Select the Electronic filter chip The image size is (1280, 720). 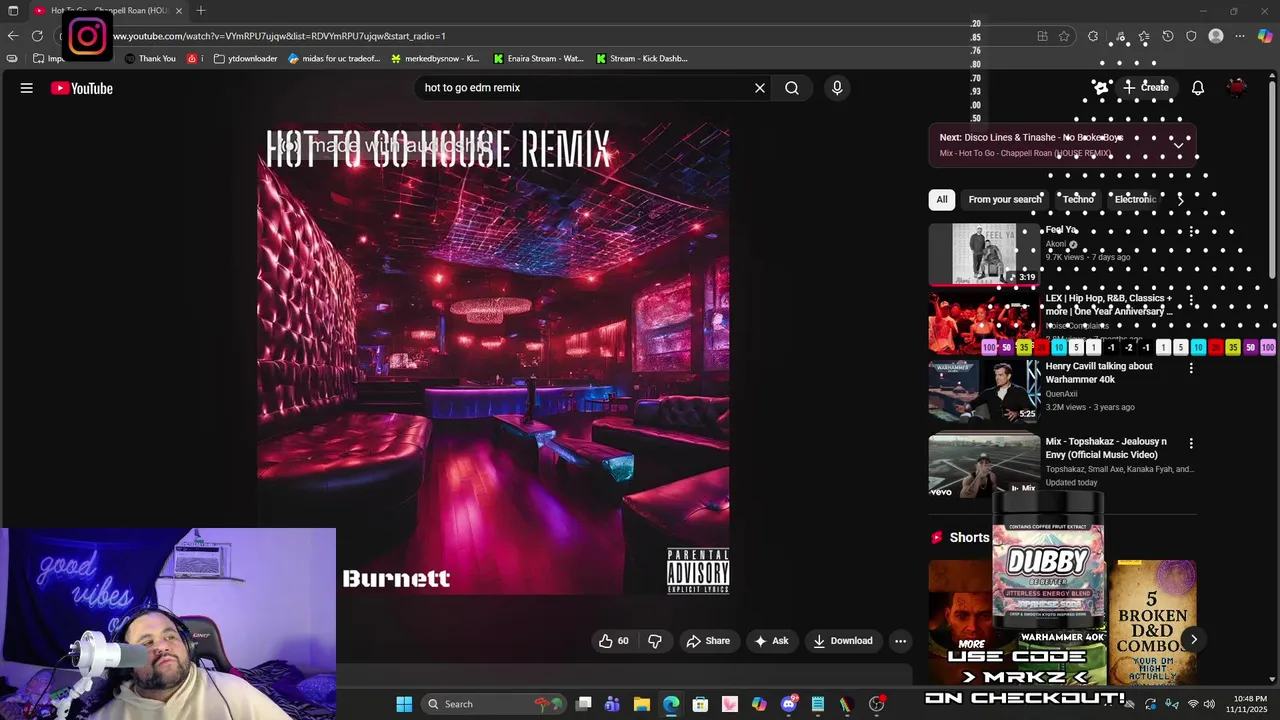coord(1135,199)
